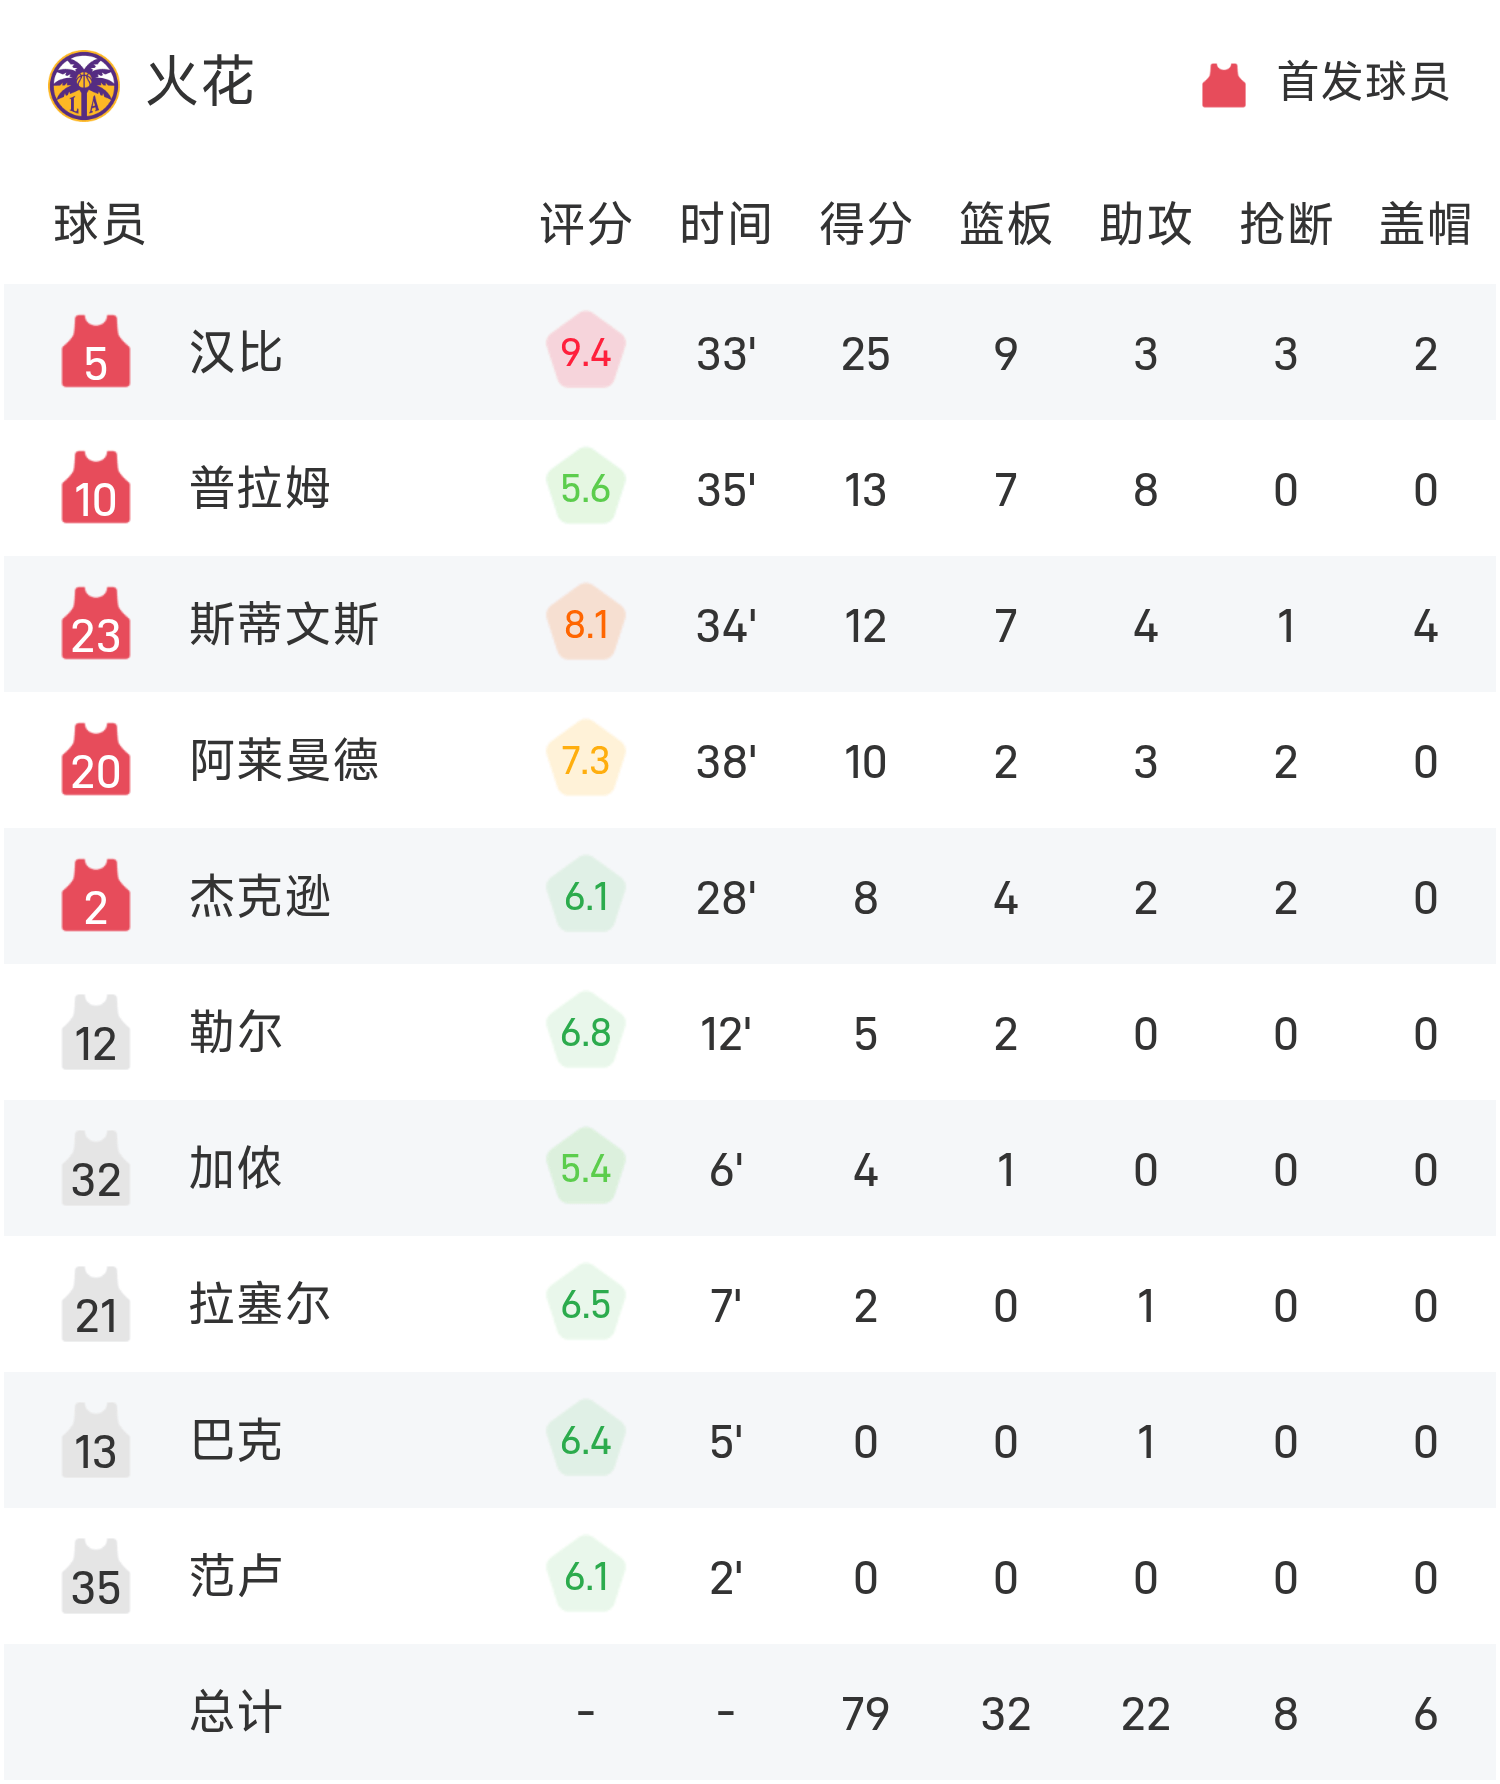Click the 9.4 rating badge
This screenshot has height=1784, width=1500.
point(586,352)
